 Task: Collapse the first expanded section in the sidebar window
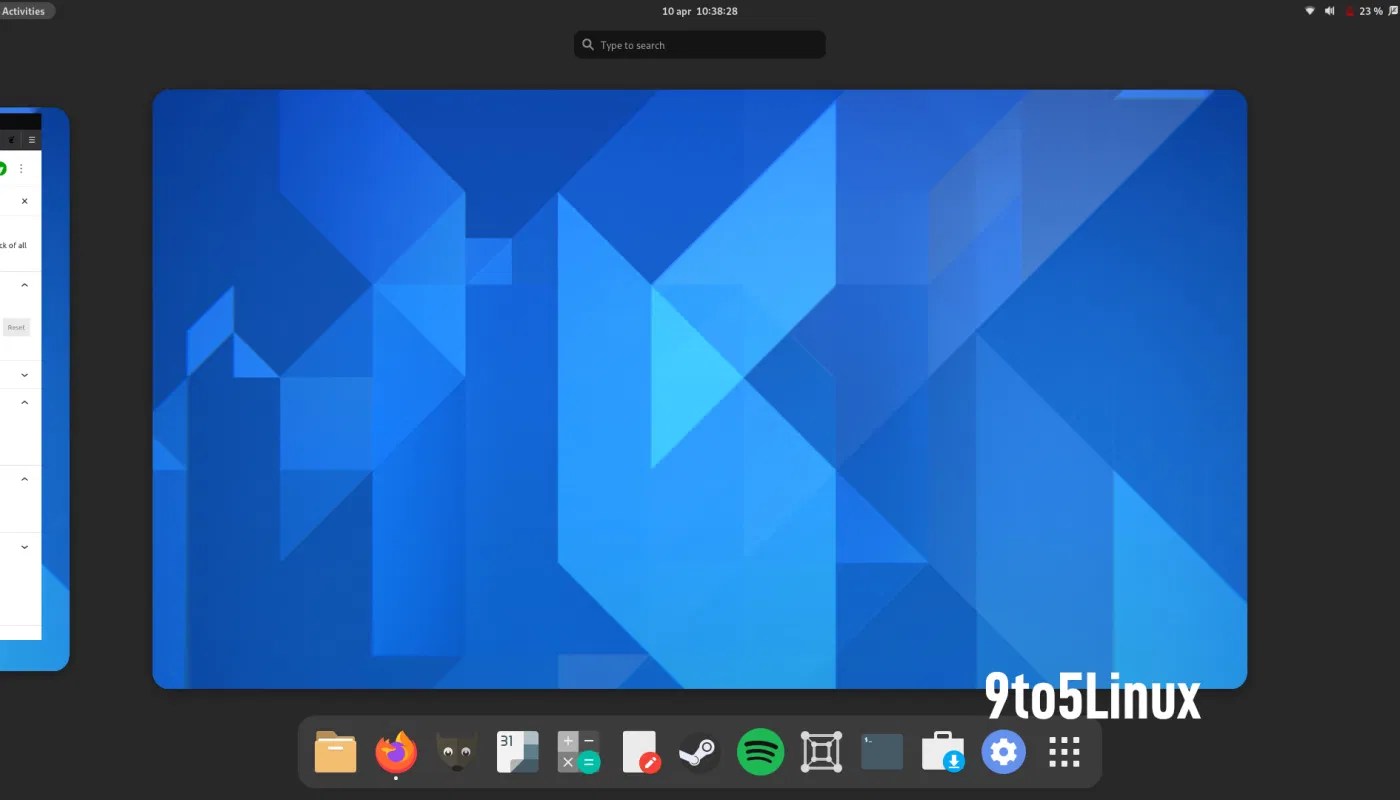[x=23, y=284]
